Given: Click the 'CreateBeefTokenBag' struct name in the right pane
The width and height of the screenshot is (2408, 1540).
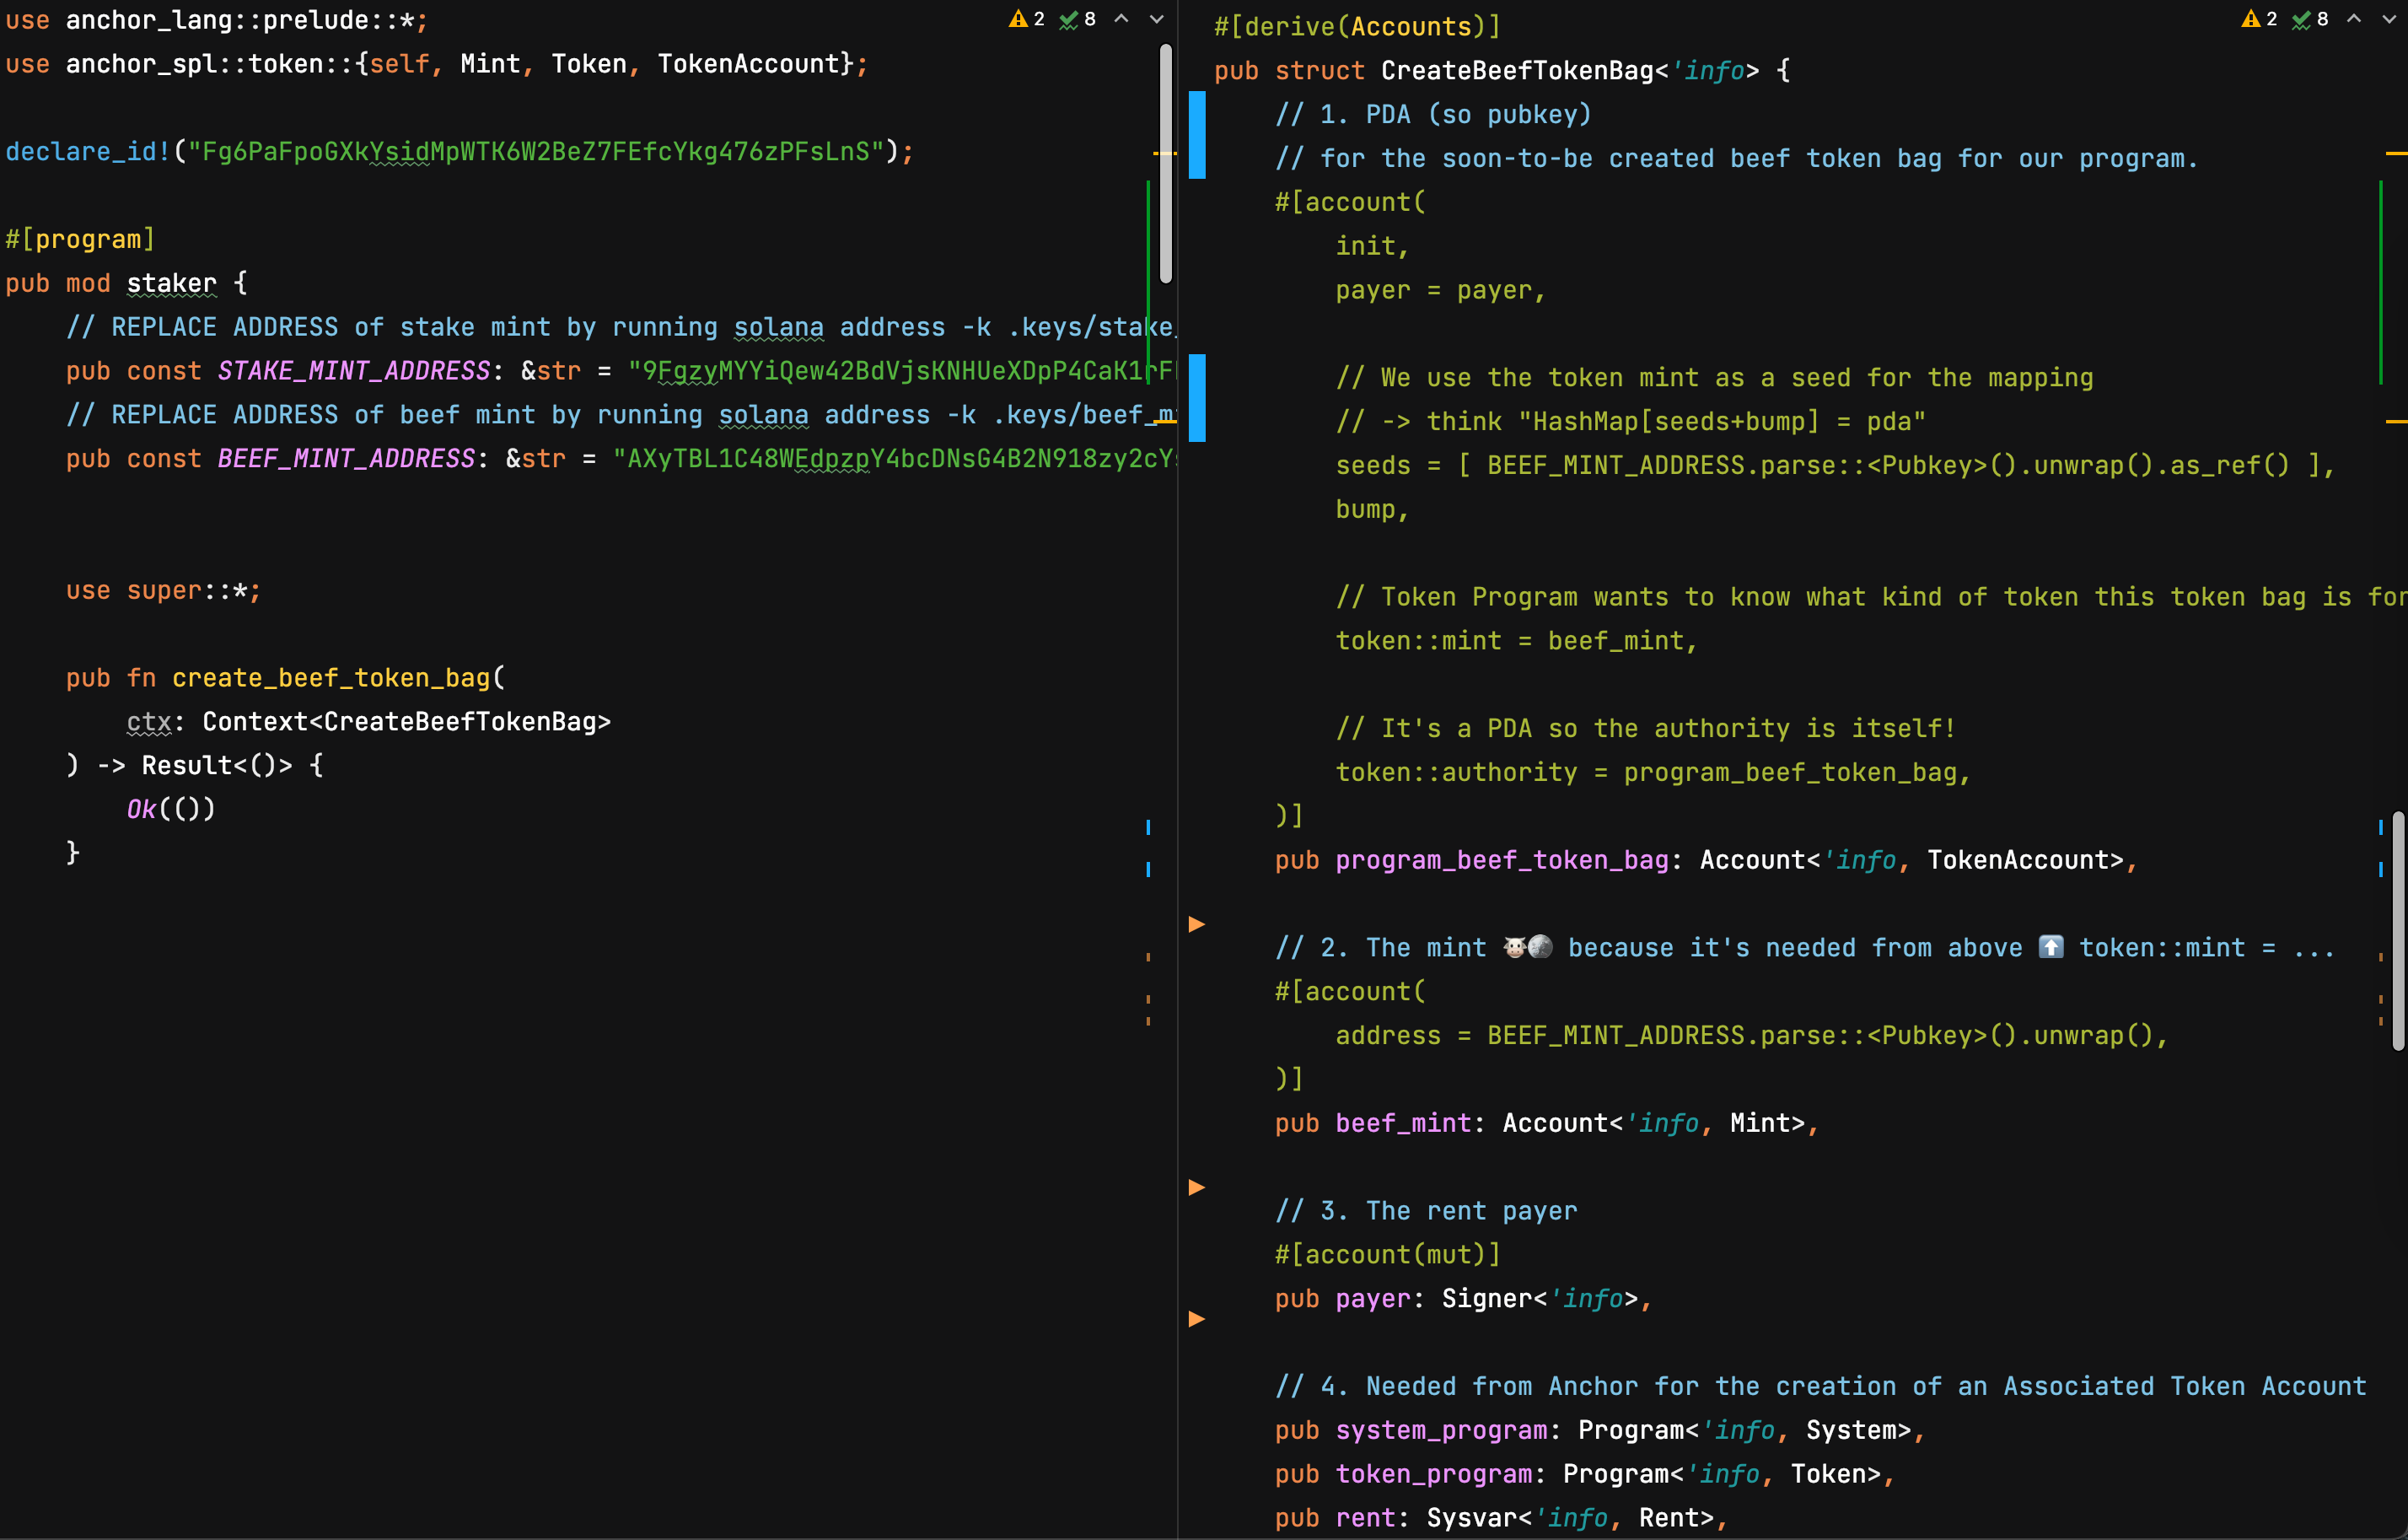Looking at the screenshot, I should [1518, 71].
